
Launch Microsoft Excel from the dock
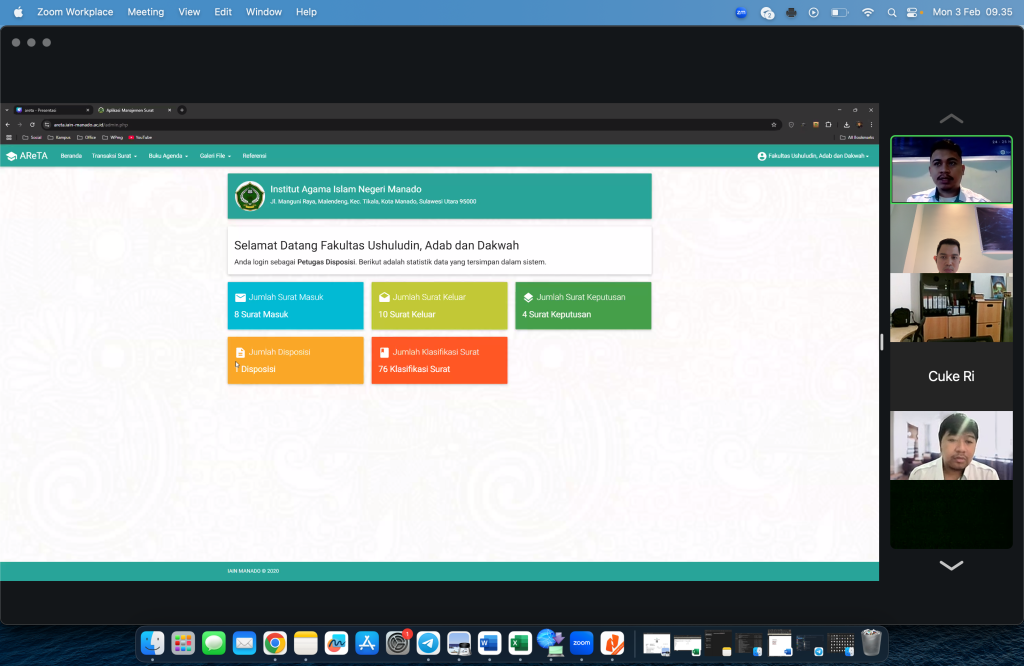(520, 643)
